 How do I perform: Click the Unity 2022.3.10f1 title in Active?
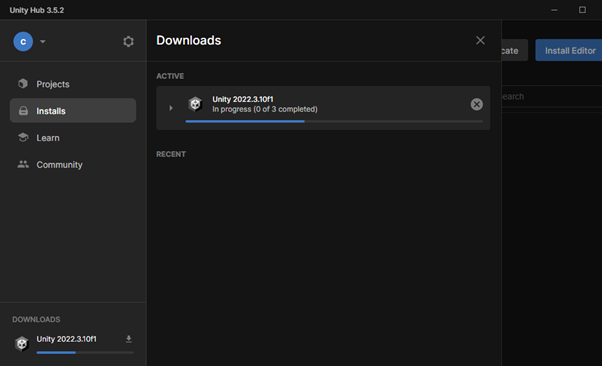click(x=243, y=99)
